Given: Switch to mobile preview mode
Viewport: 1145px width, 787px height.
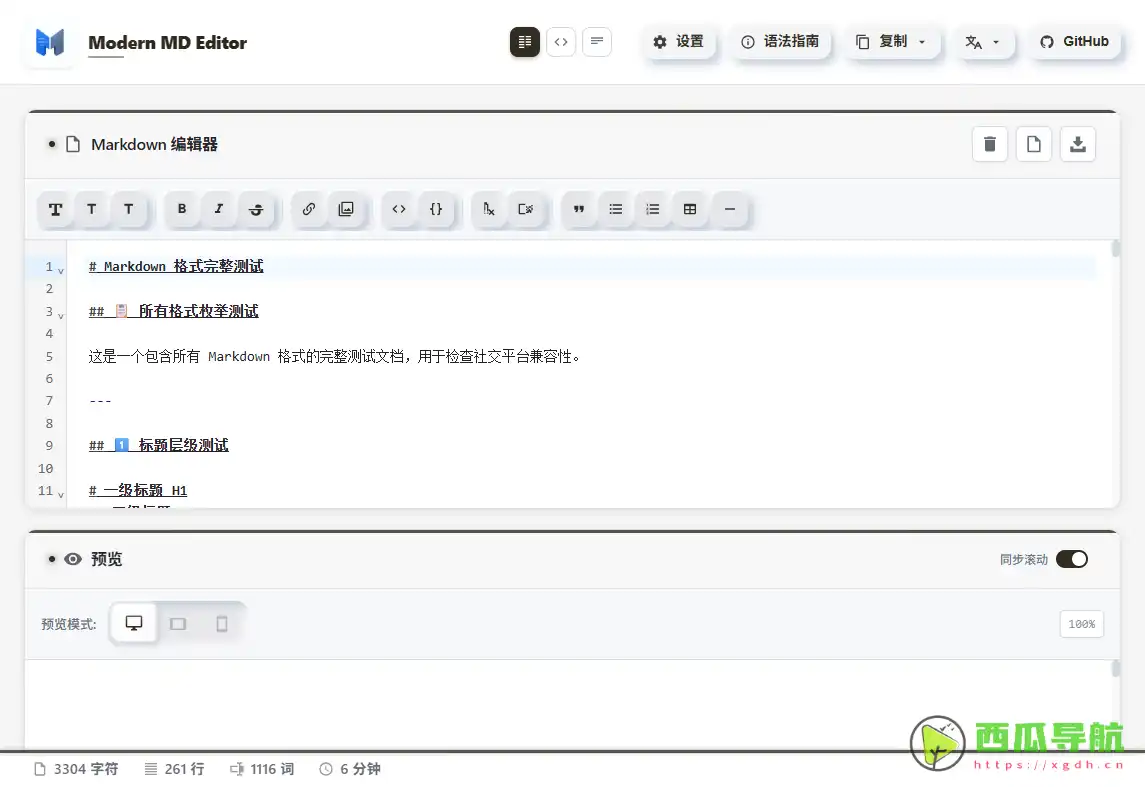Looking at the screenshot, I should pos(221,623).
